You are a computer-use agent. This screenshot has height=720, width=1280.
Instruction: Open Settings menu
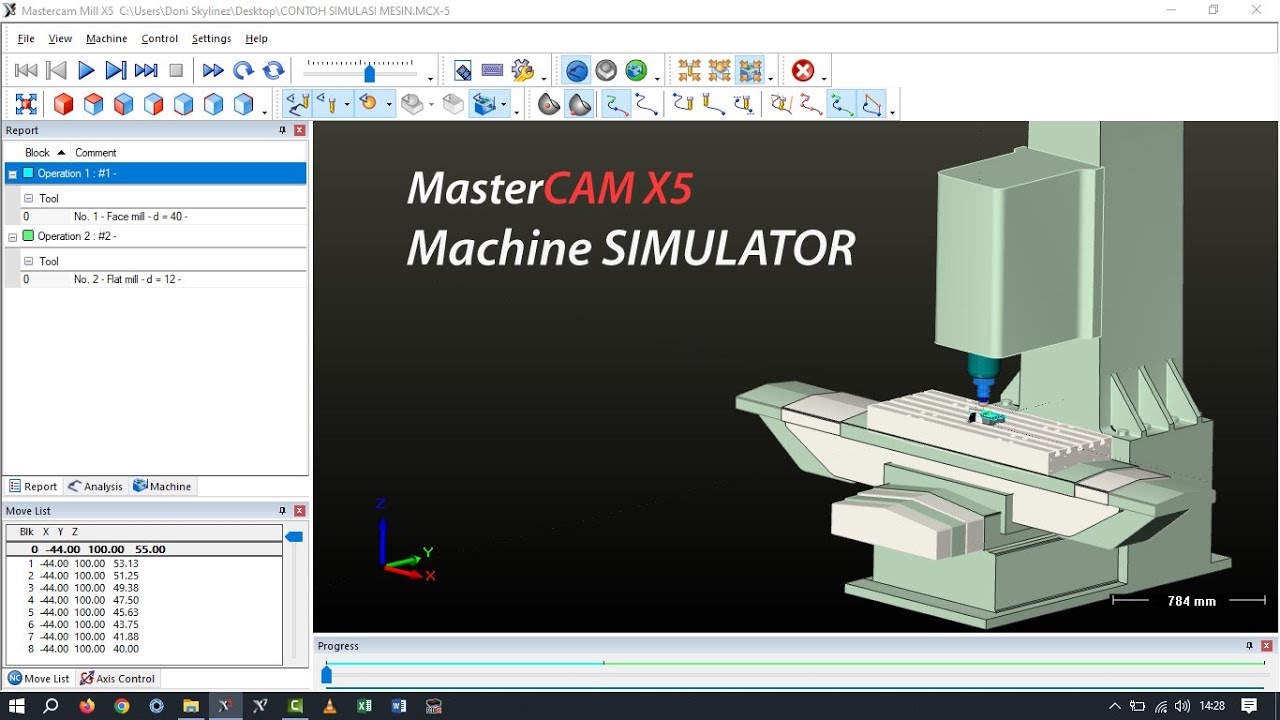pos(211,38)
